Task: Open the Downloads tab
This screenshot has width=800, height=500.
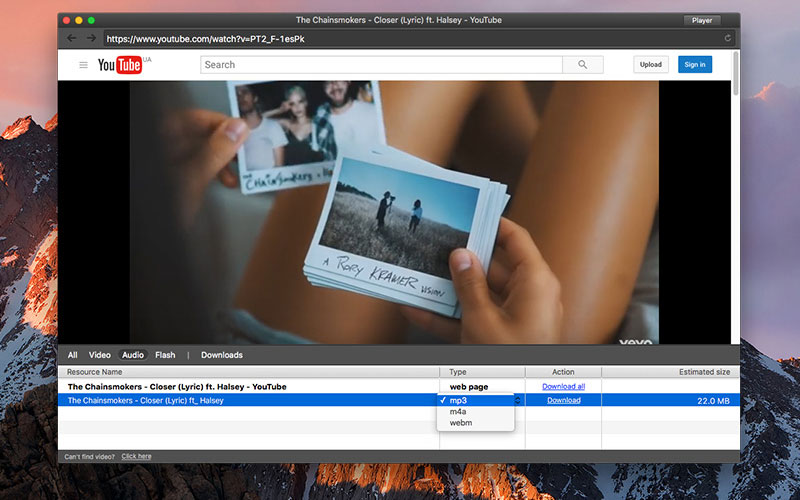Action: point(221,355)
